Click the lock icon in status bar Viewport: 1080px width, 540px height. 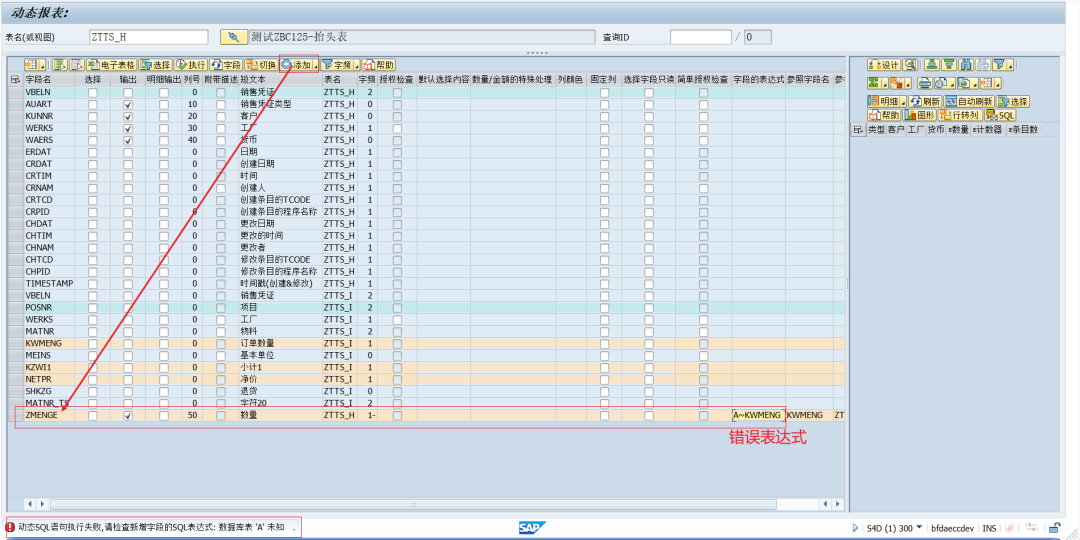1054,528
